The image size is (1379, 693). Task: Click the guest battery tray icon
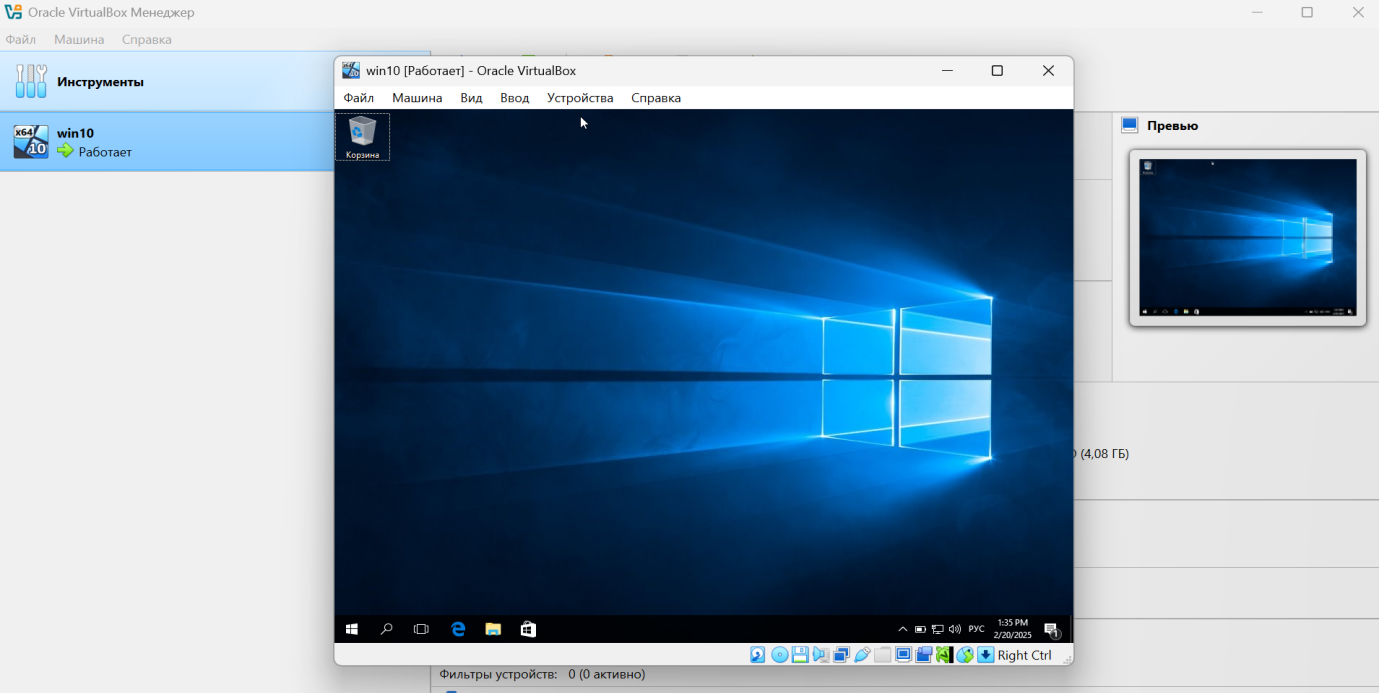point(920,629)
